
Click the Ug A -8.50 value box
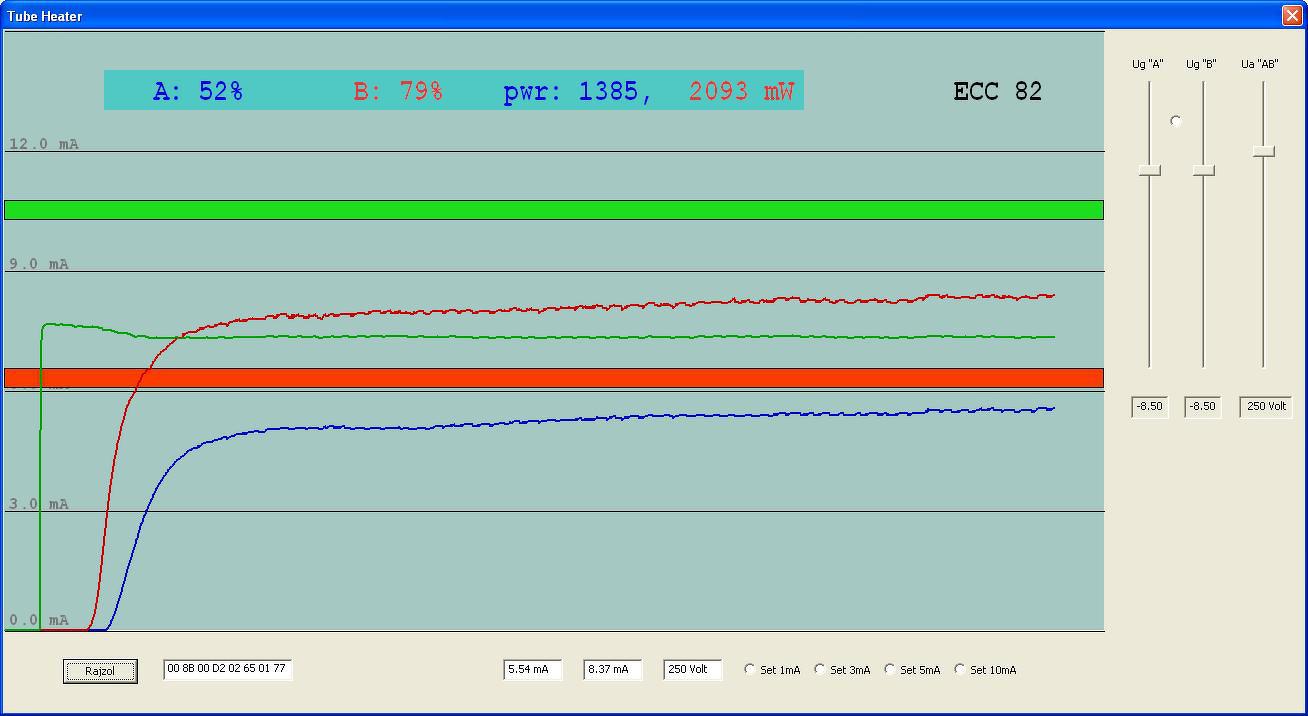[1150, 407]
